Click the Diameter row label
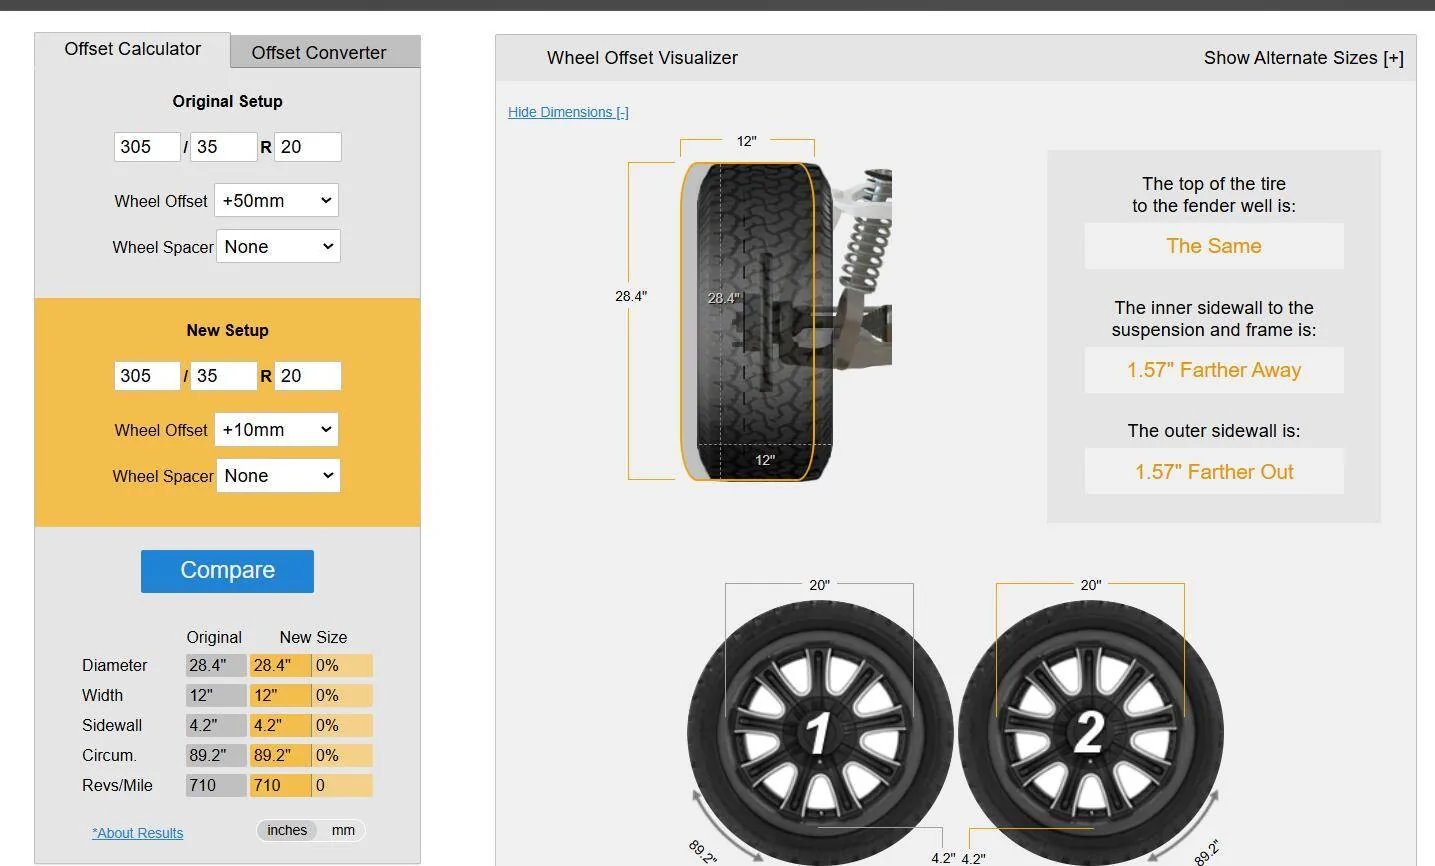 tap(114, 665)
